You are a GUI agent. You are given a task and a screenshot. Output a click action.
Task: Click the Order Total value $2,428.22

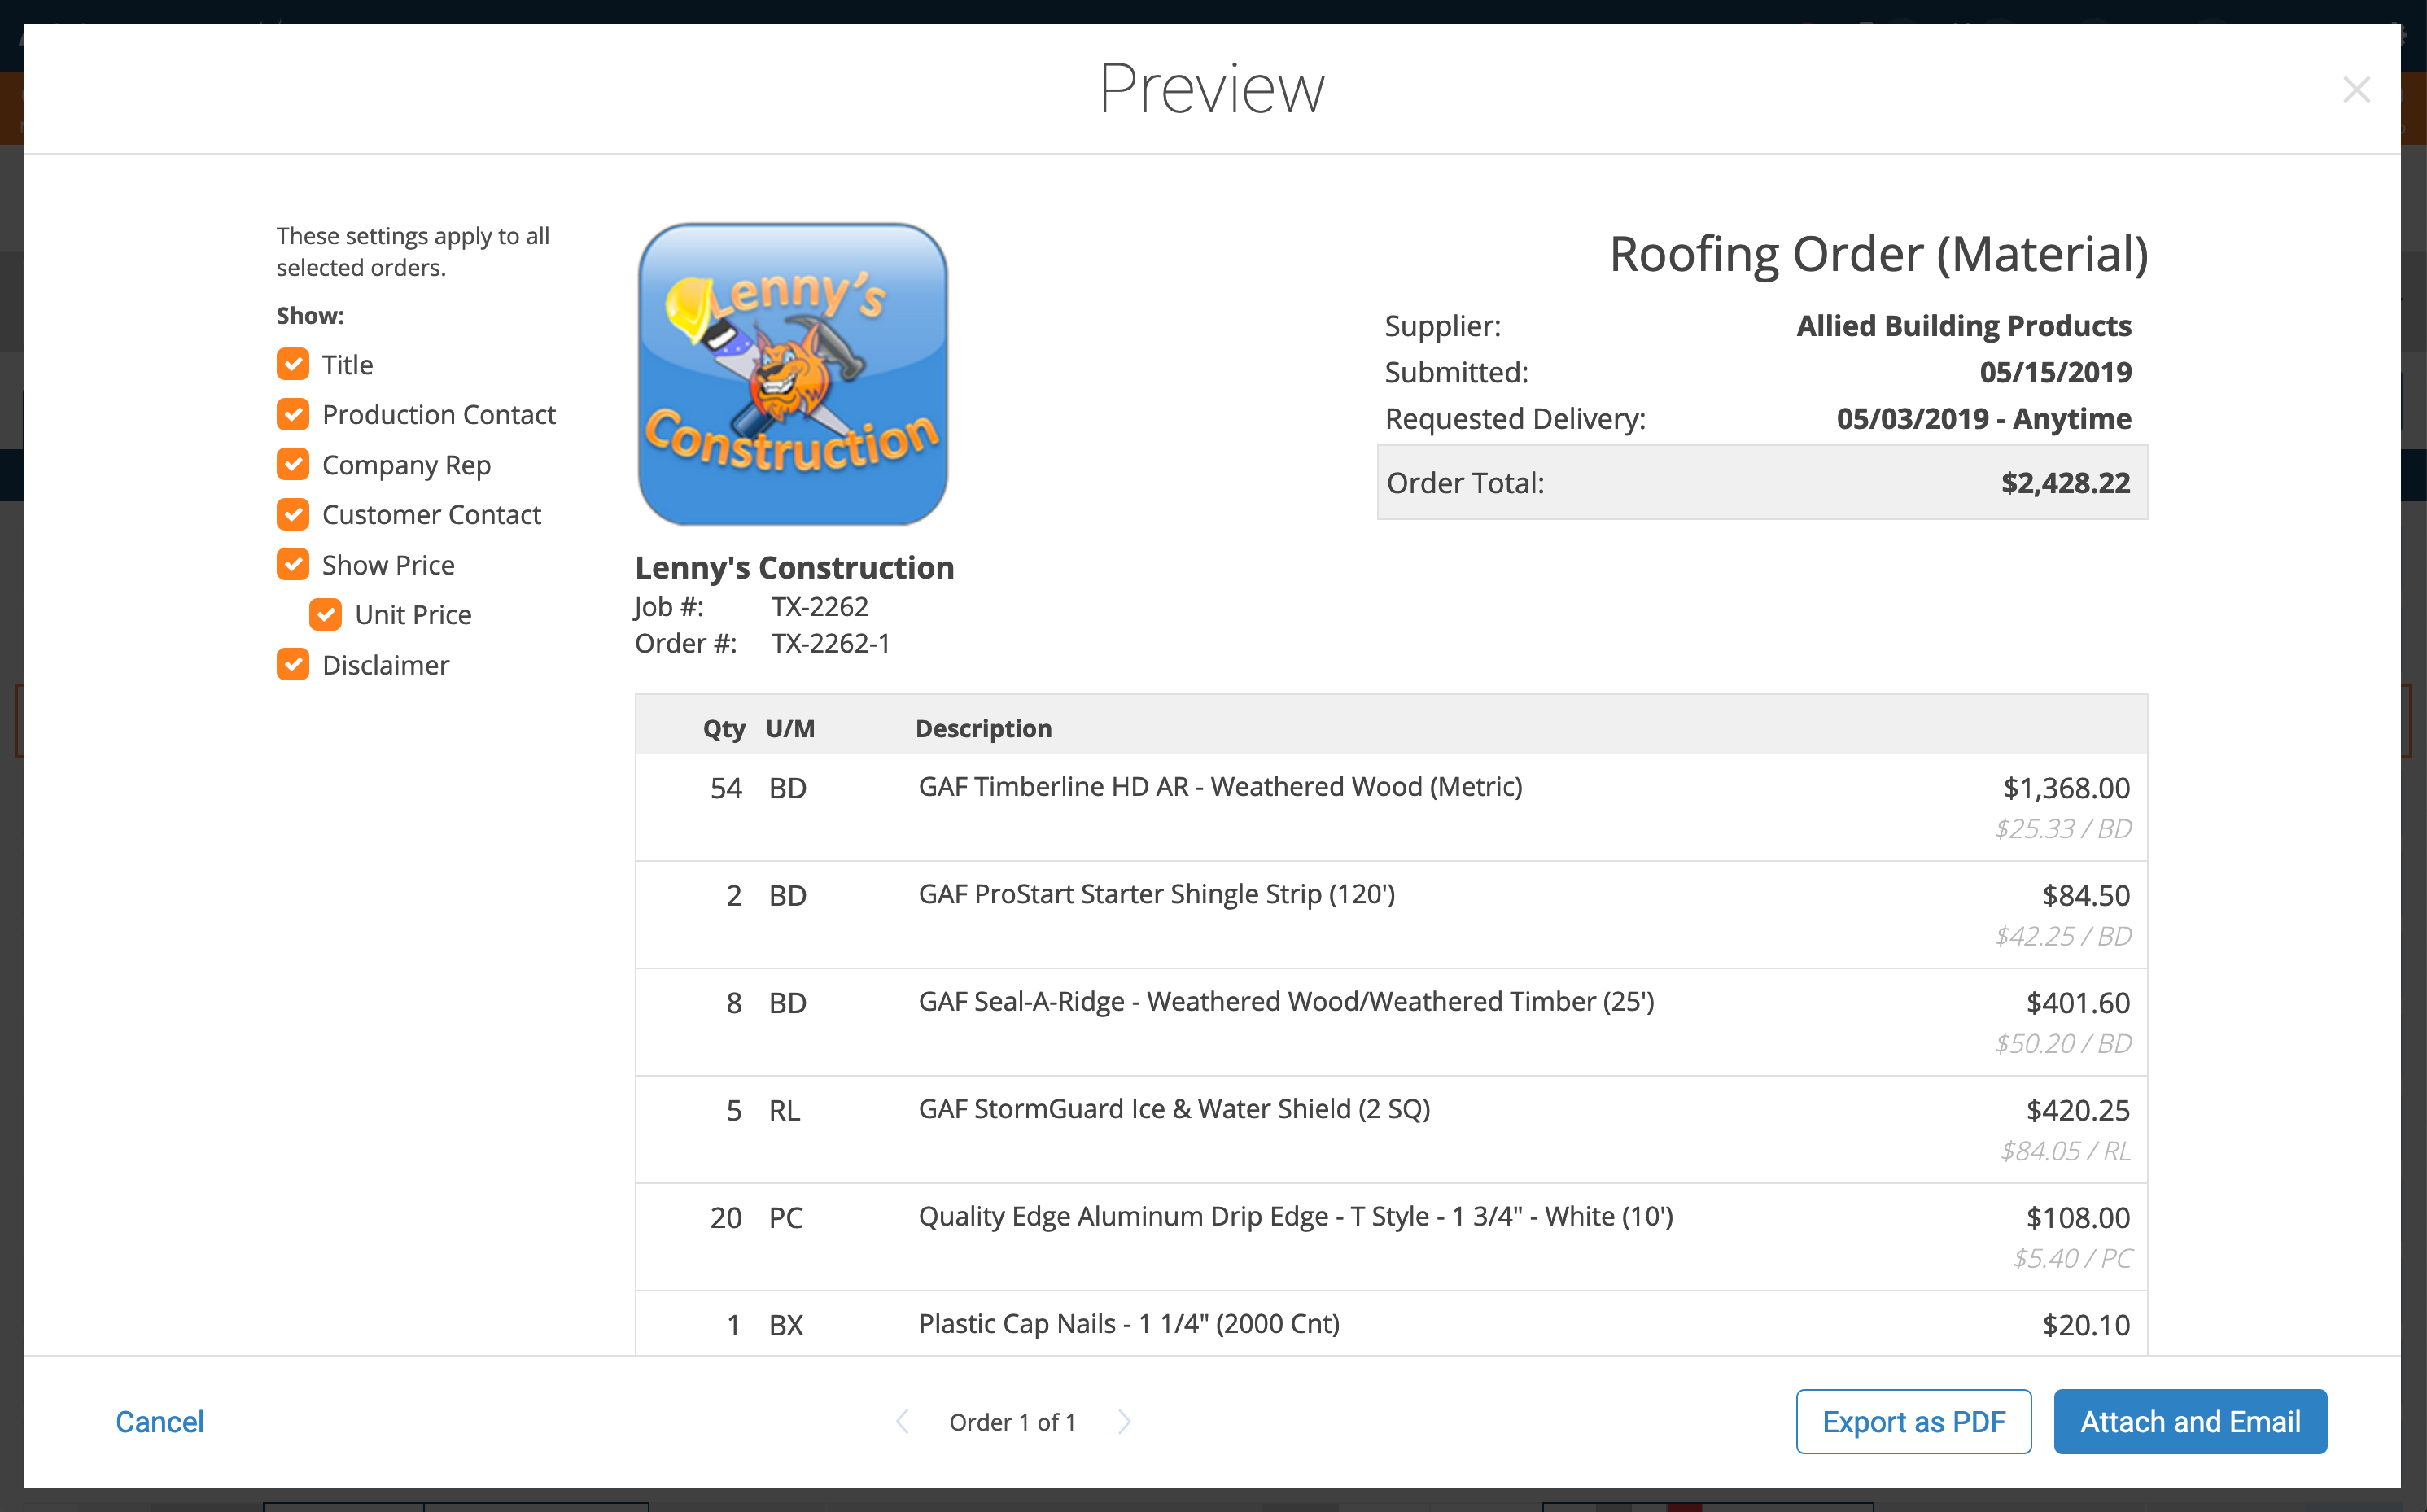2065,483
